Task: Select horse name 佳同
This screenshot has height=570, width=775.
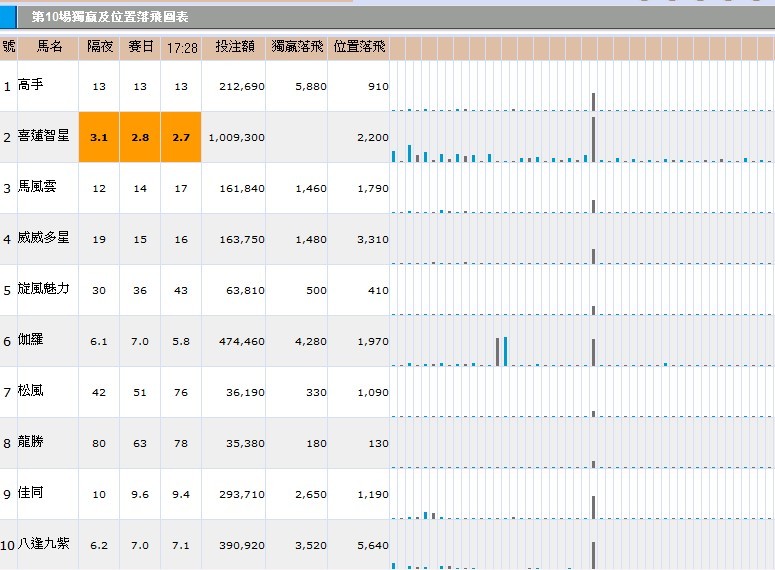Action: pyautogui.click(x=31, y=492)
